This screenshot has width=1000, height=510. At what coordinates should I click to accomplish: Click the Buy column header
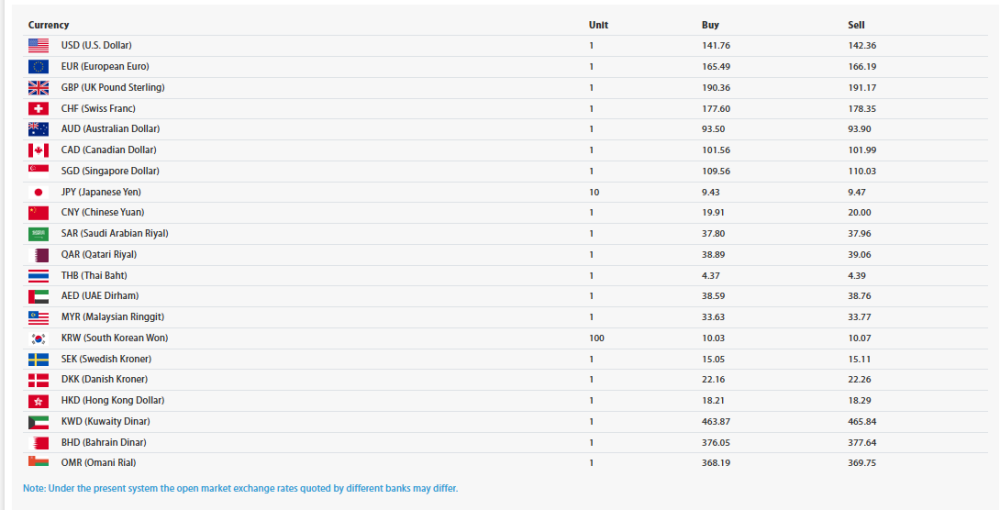point(710,25)
